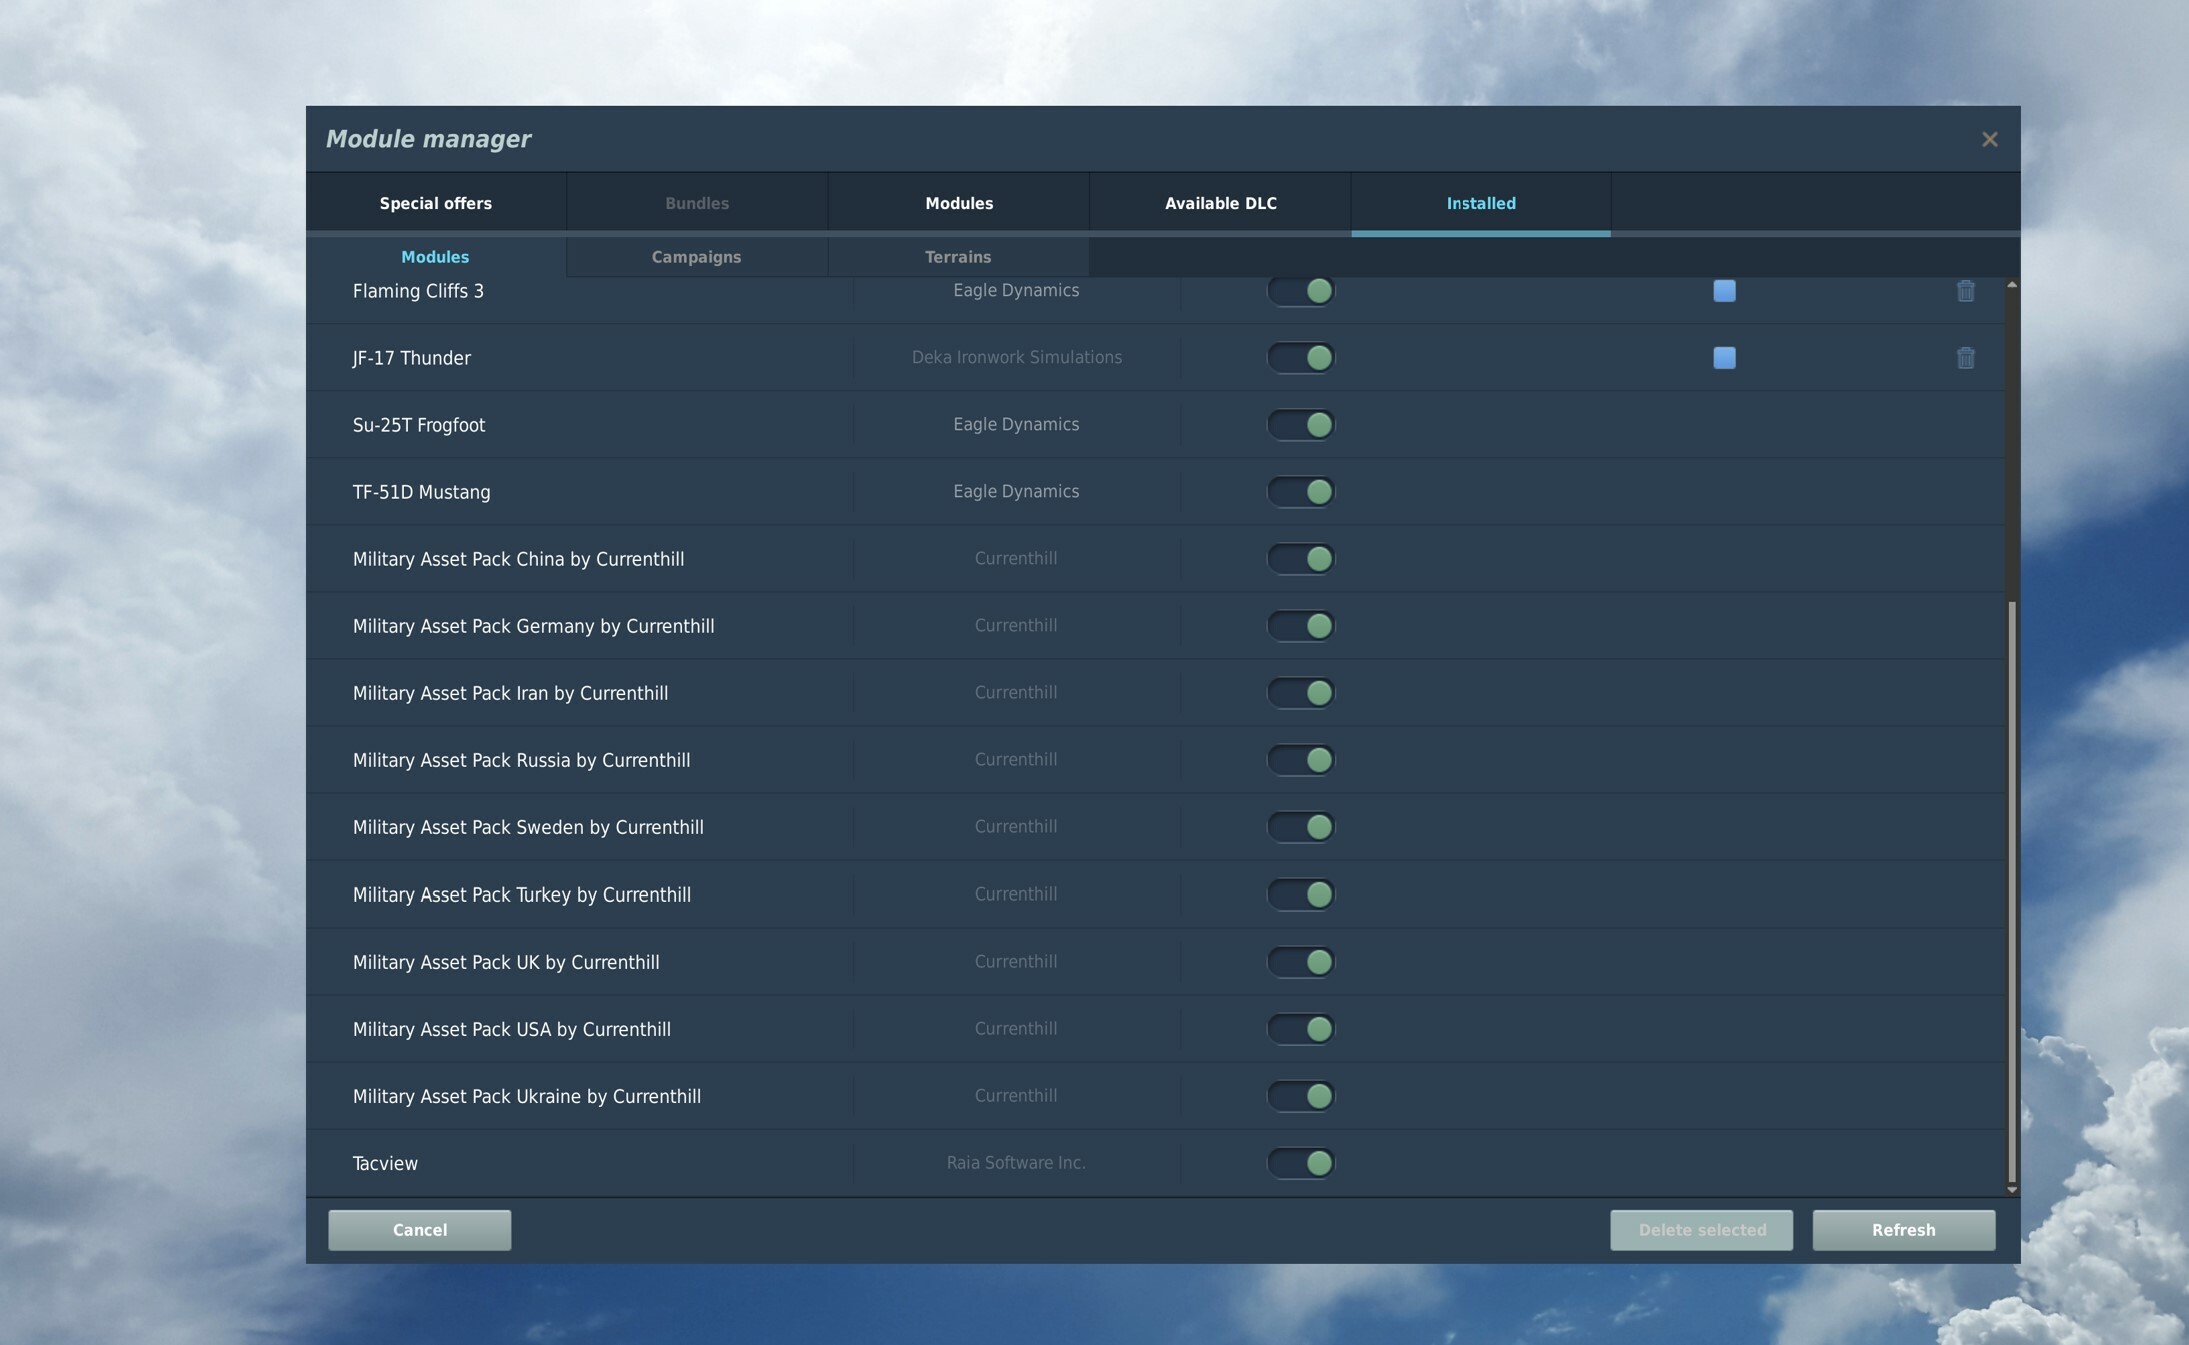Toggle the Military Asset Pack Sweden switch
The image size is (2189, 1345).
coord(1301,827)
